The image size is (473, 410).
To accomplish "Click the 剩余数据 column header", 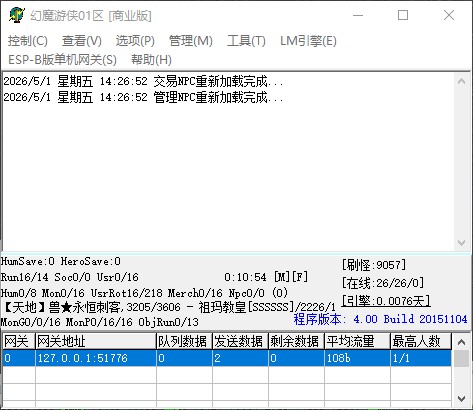I will click(296, 341).
